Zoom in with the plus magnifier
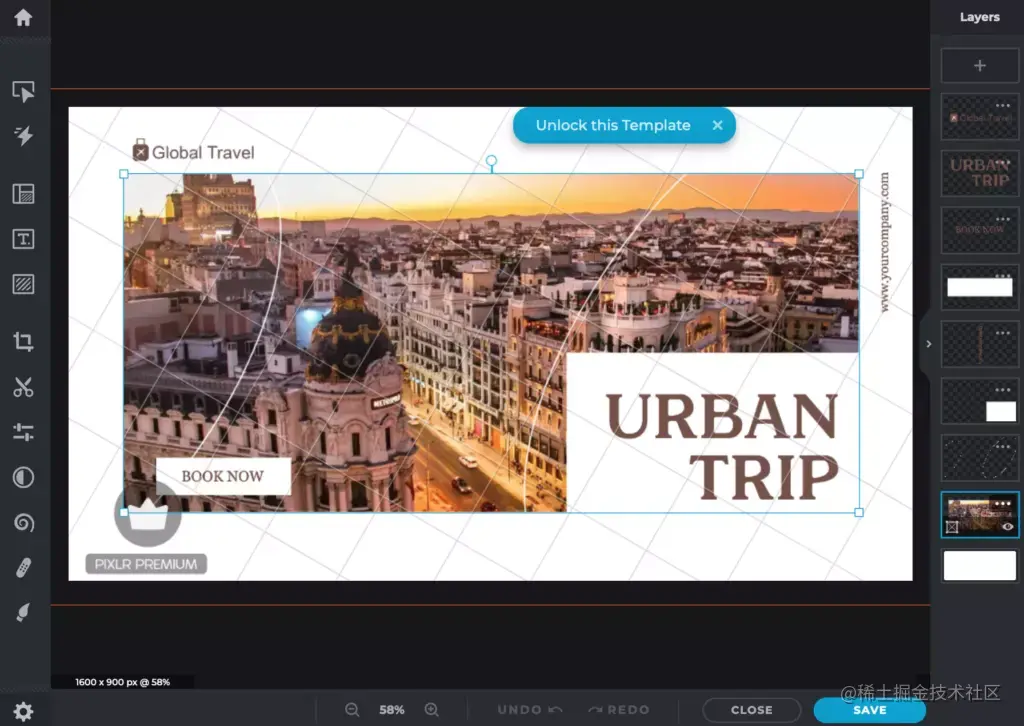The image size is (1024, 726). tap(432, 710)
